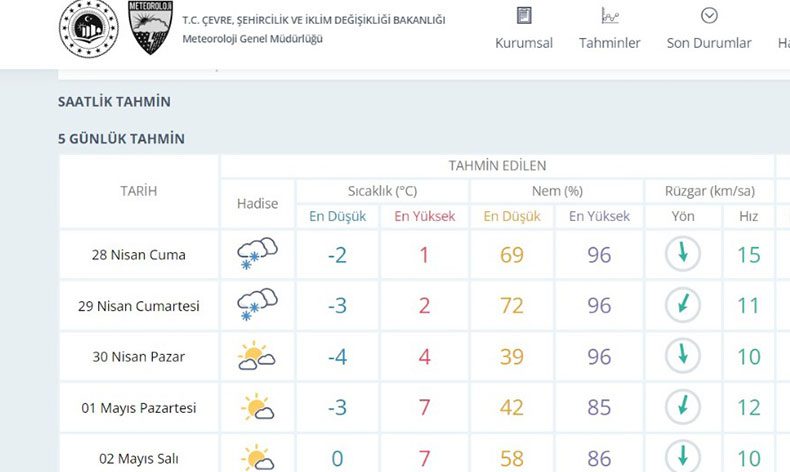Image resolution: width=790 pixels, height=472 pixels.
Task: Click the Kurumsal document icon
Action: [x=524, y=16]
